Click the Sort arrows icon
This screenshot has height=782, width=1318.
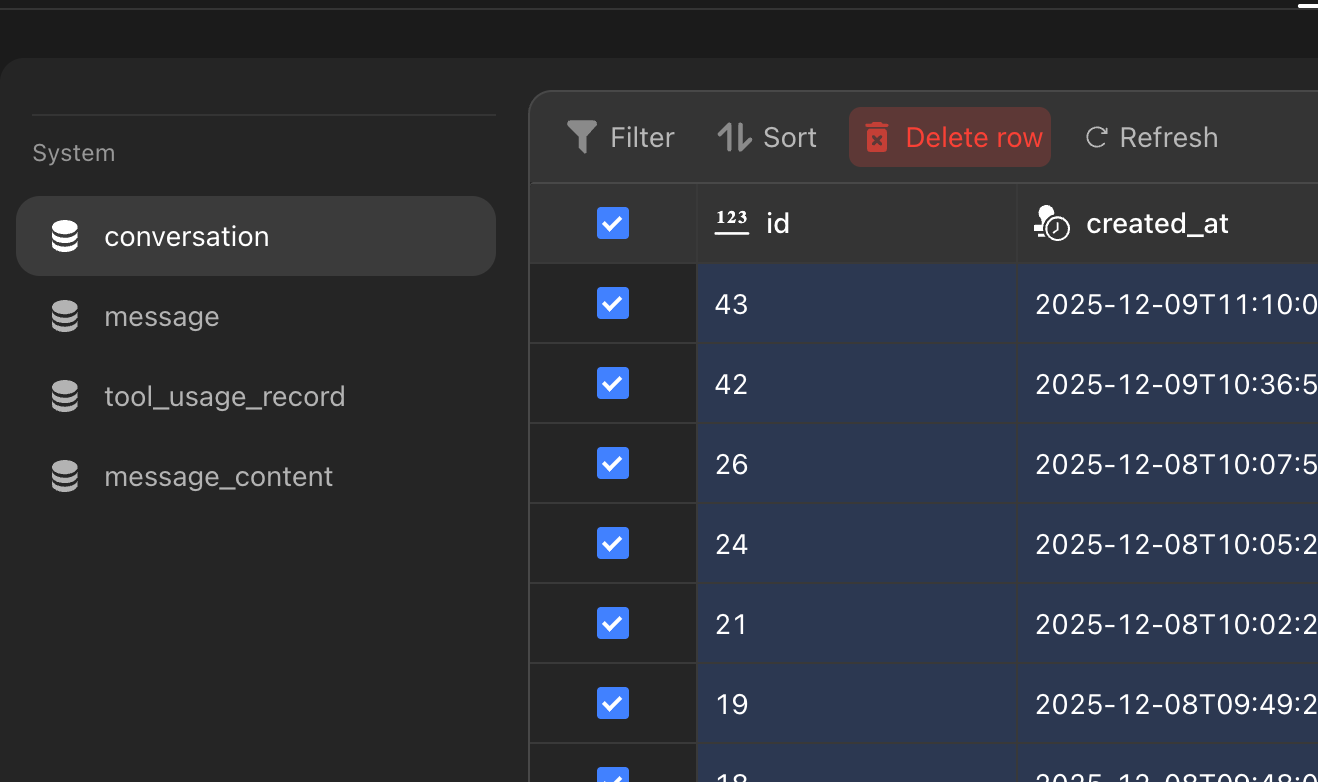(x=734, y=137)
